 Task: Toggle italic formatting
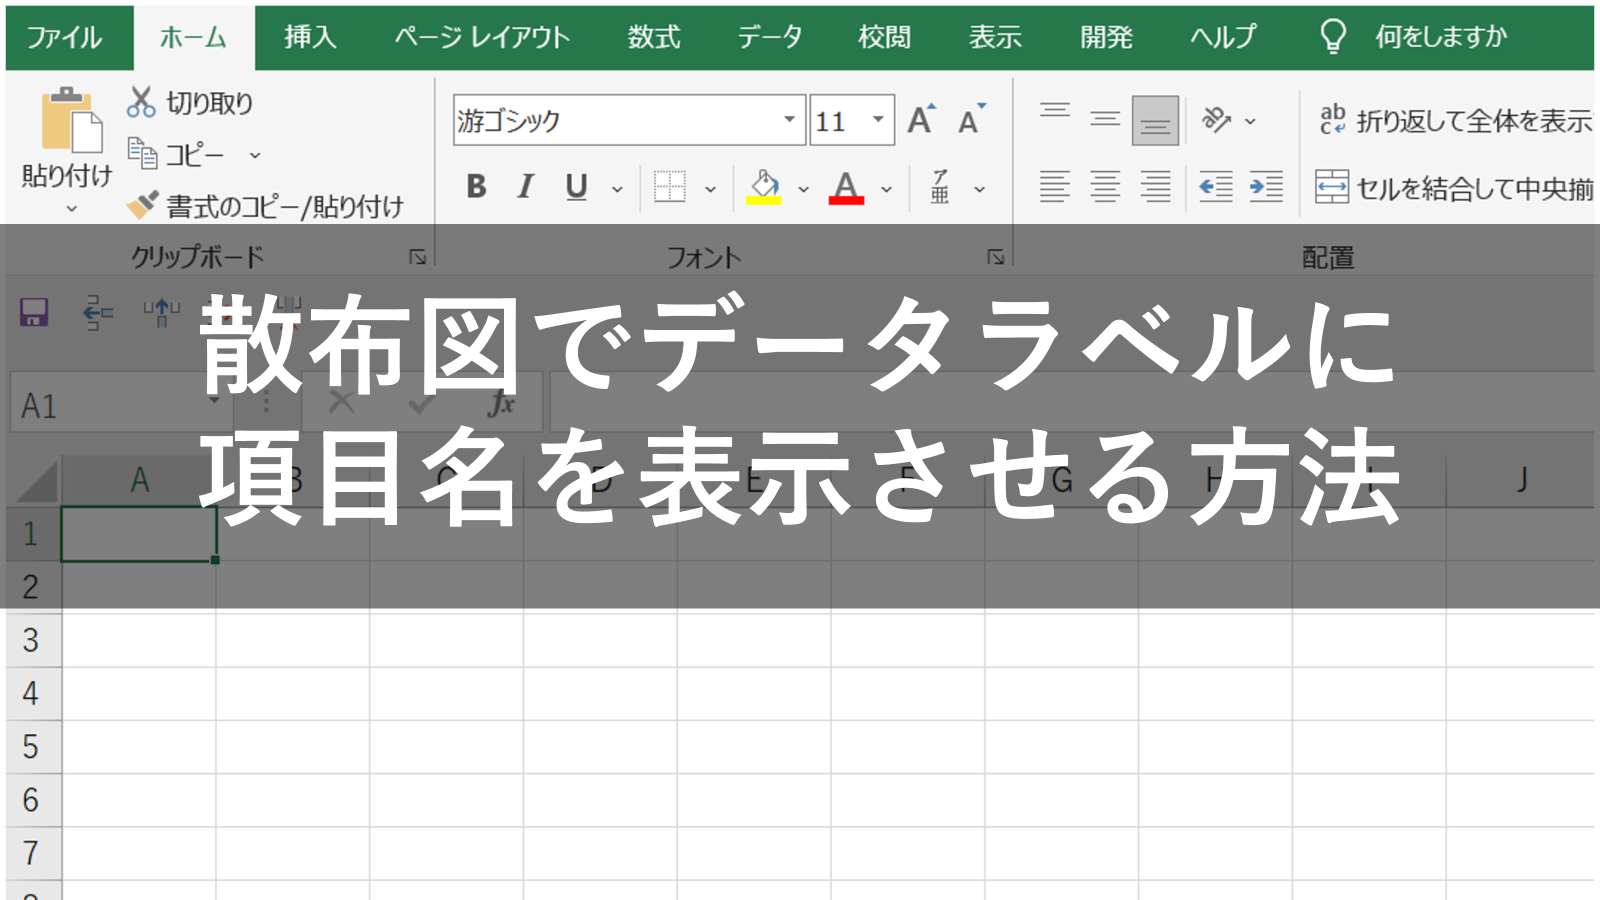coord(525,187)
